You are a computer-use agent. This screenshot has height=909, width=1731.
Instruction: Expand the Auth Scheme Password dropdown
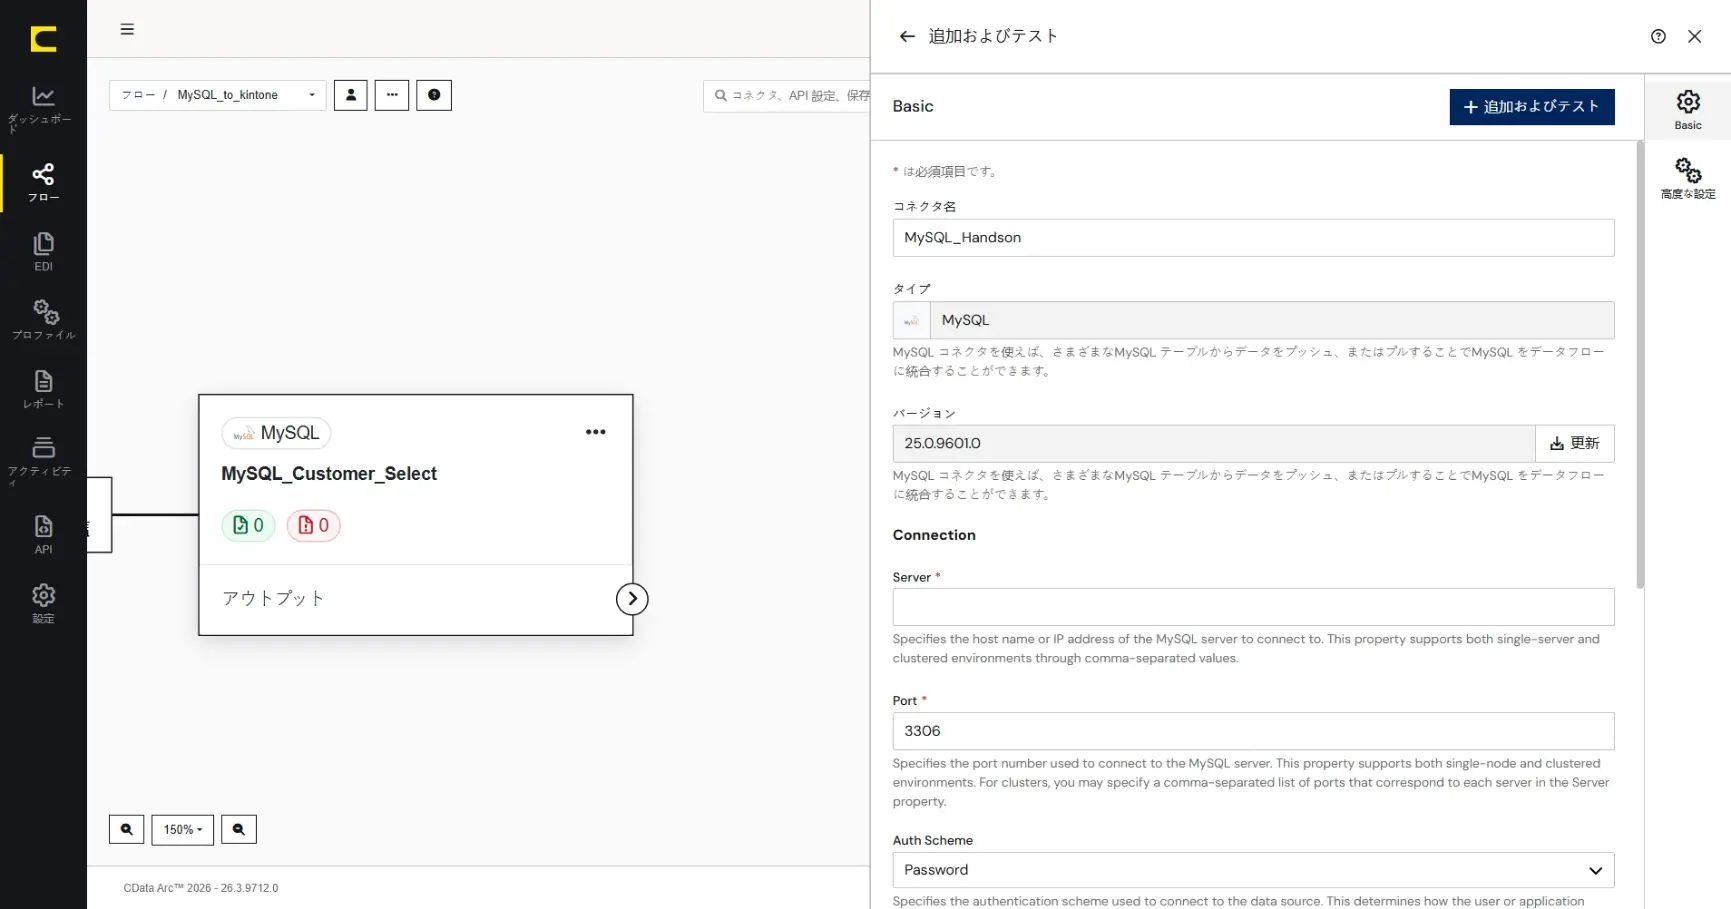click(x=1253, y=870)
